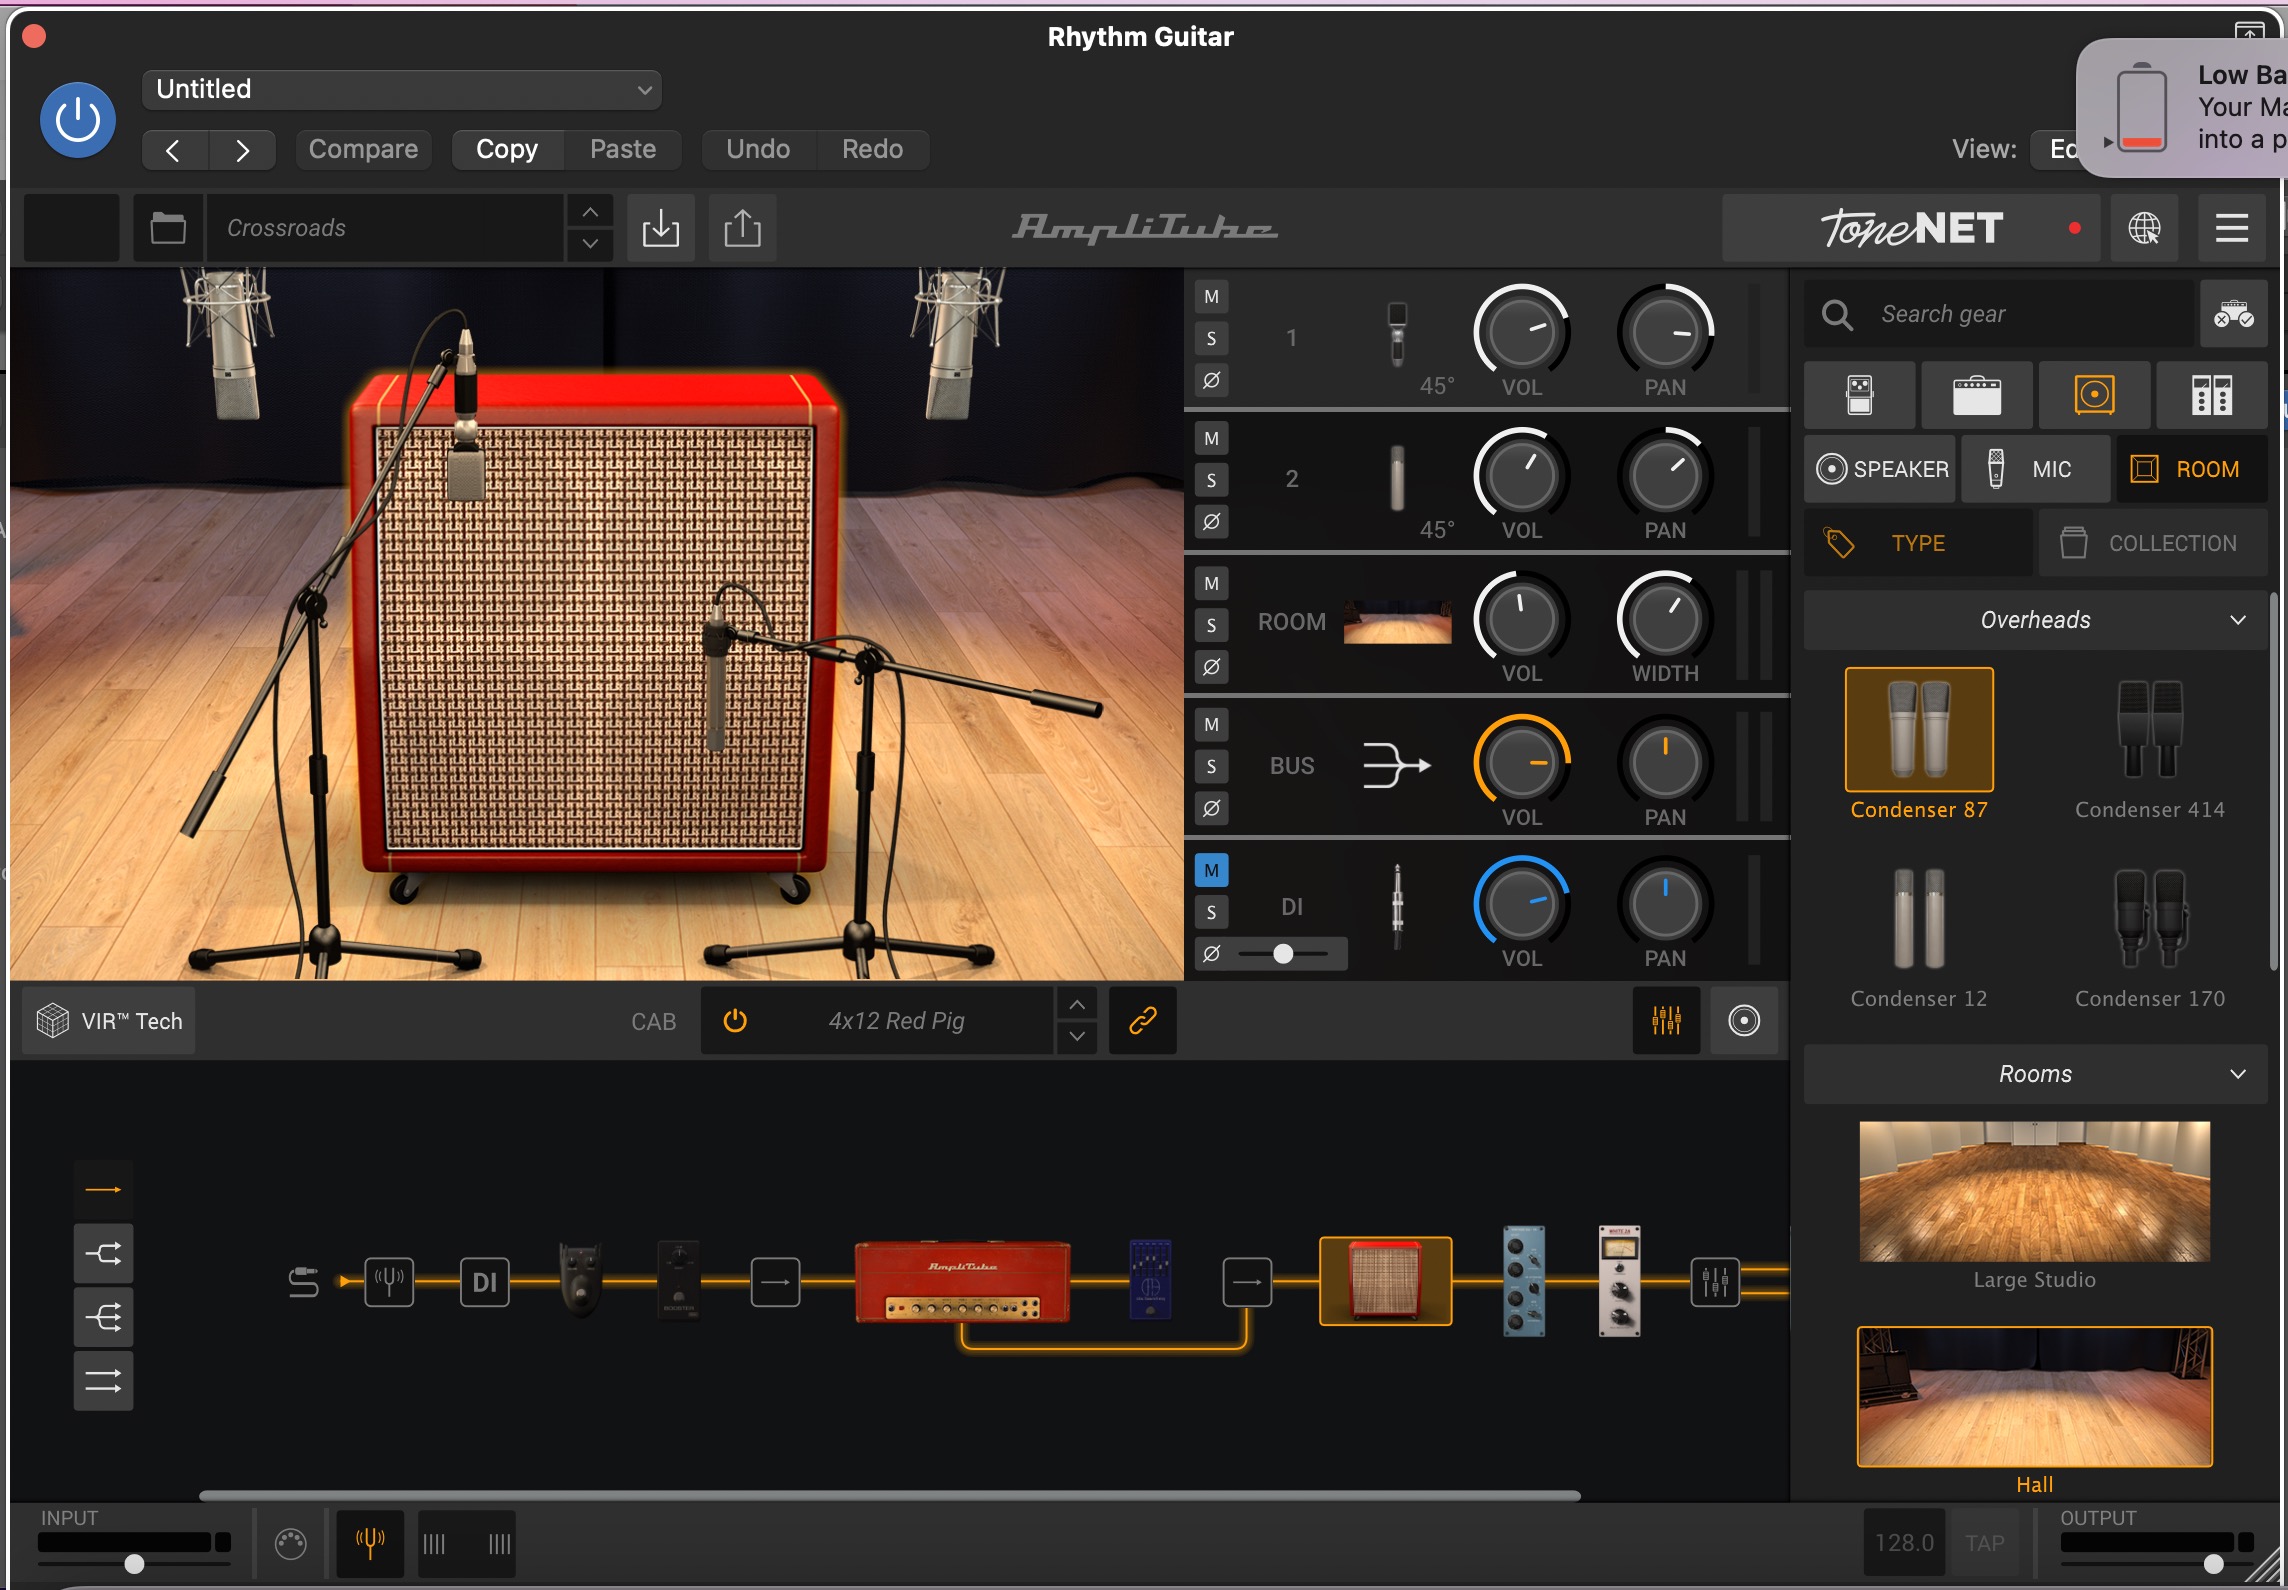Select the tuner block in signal chain

pyautogui.click(x=389, y=1282)
